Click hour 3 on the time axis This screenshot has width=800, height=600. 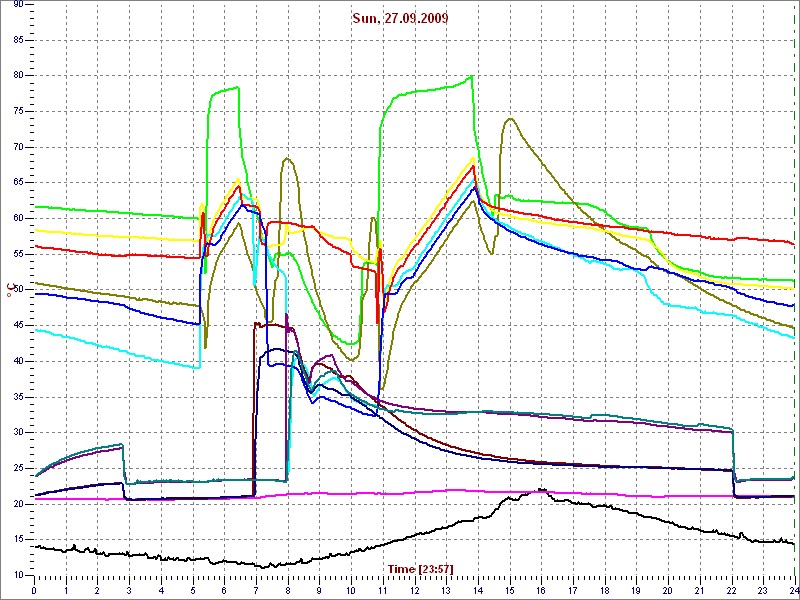[129, 589]
